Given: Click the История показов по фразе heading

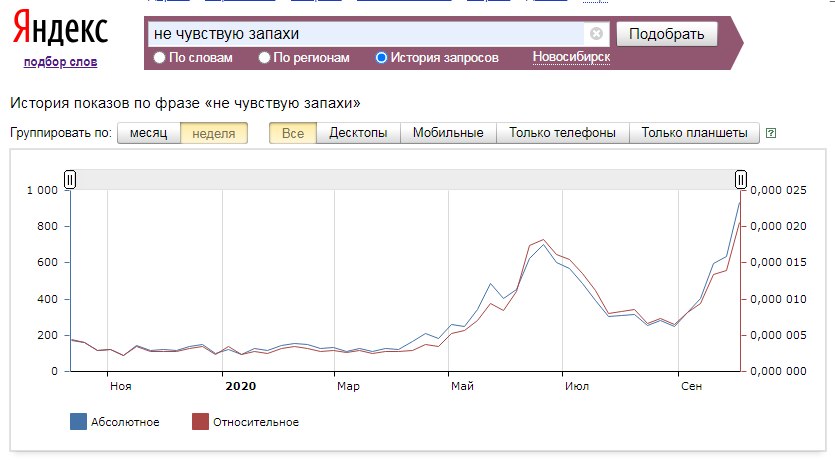Looking at the screenshot, I should [185, 103].
